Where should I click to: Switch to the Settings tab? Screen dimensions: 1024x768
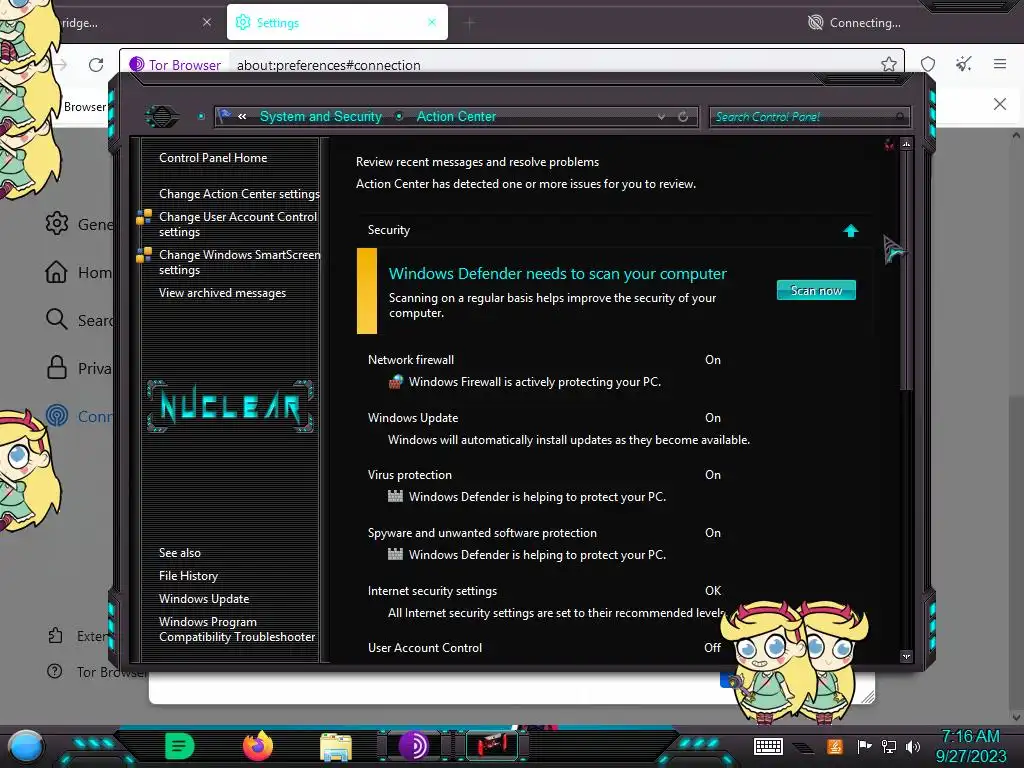(x=337, y=22)
